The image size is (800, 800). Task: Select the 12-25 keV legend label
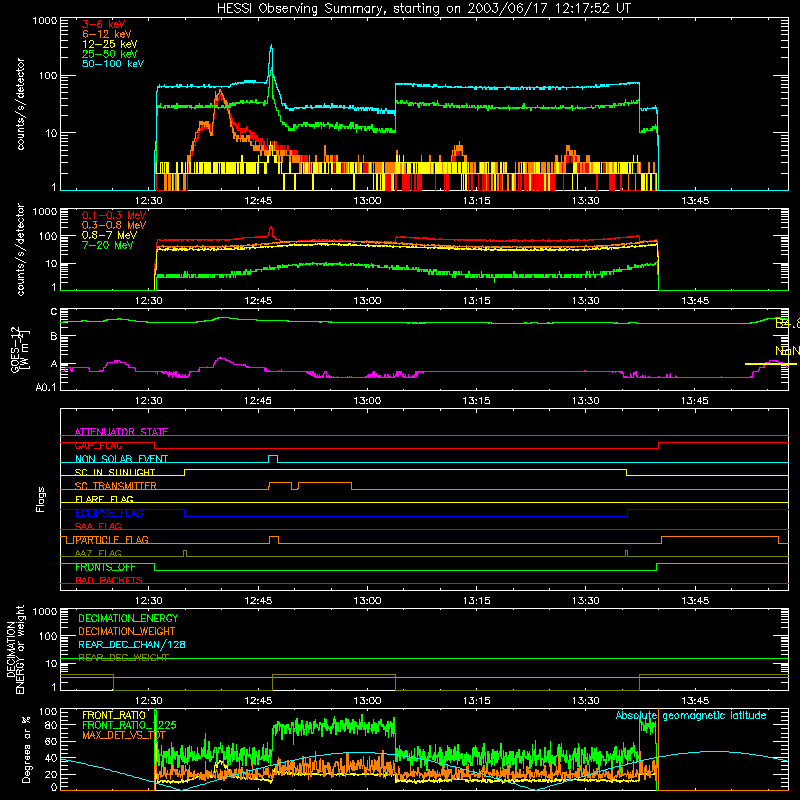click(x=110, y=44)
